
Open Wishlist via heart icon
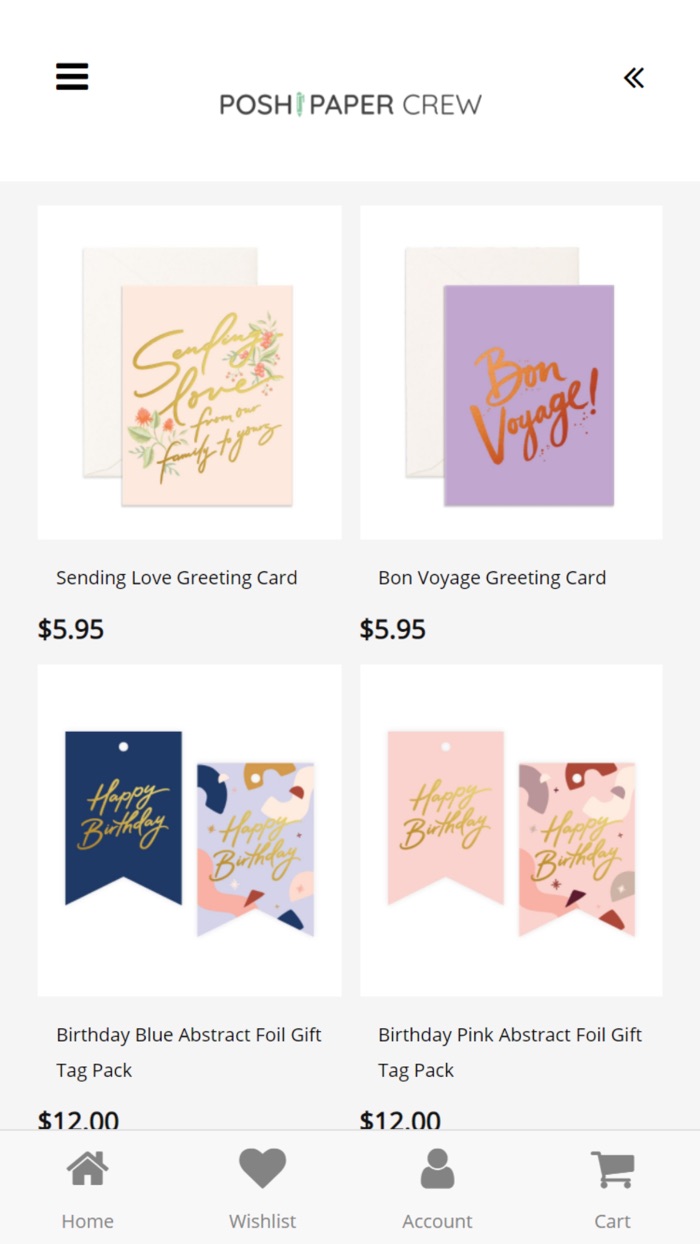[262, 1169]
